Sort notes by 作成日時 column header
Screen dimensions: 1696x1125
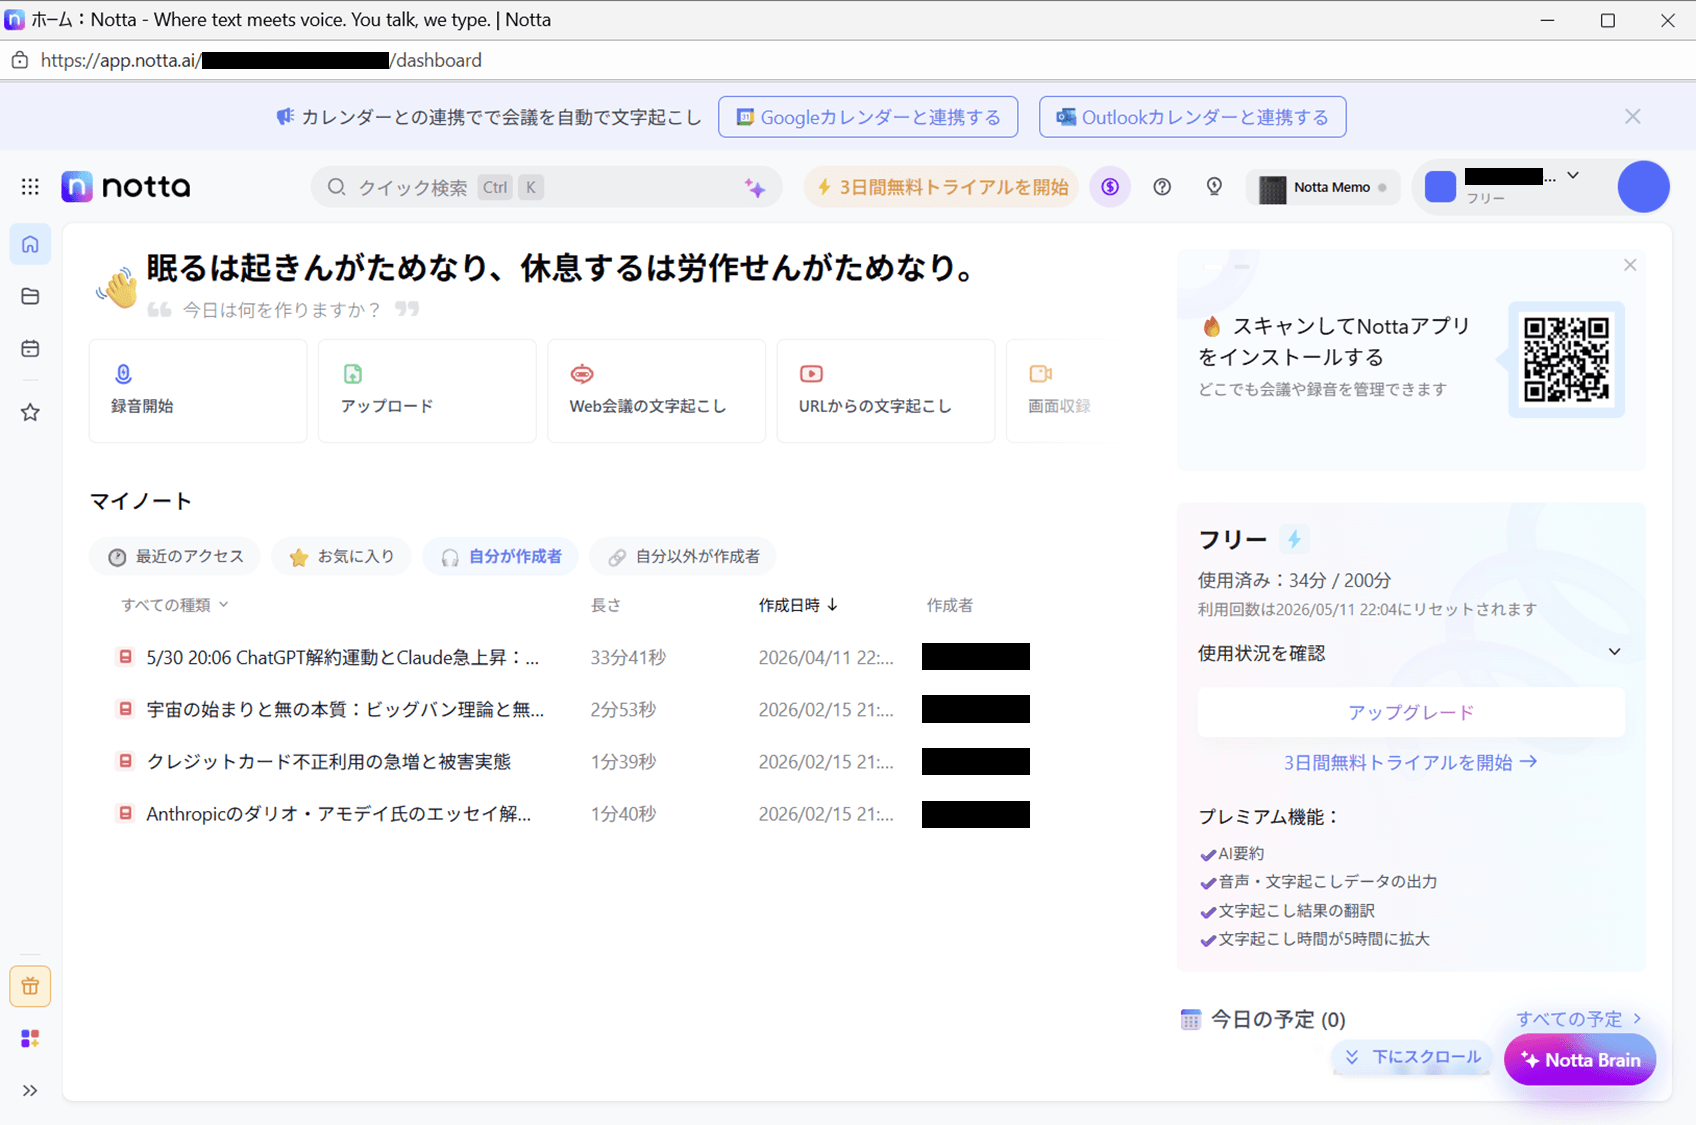[x=798, y=605]
